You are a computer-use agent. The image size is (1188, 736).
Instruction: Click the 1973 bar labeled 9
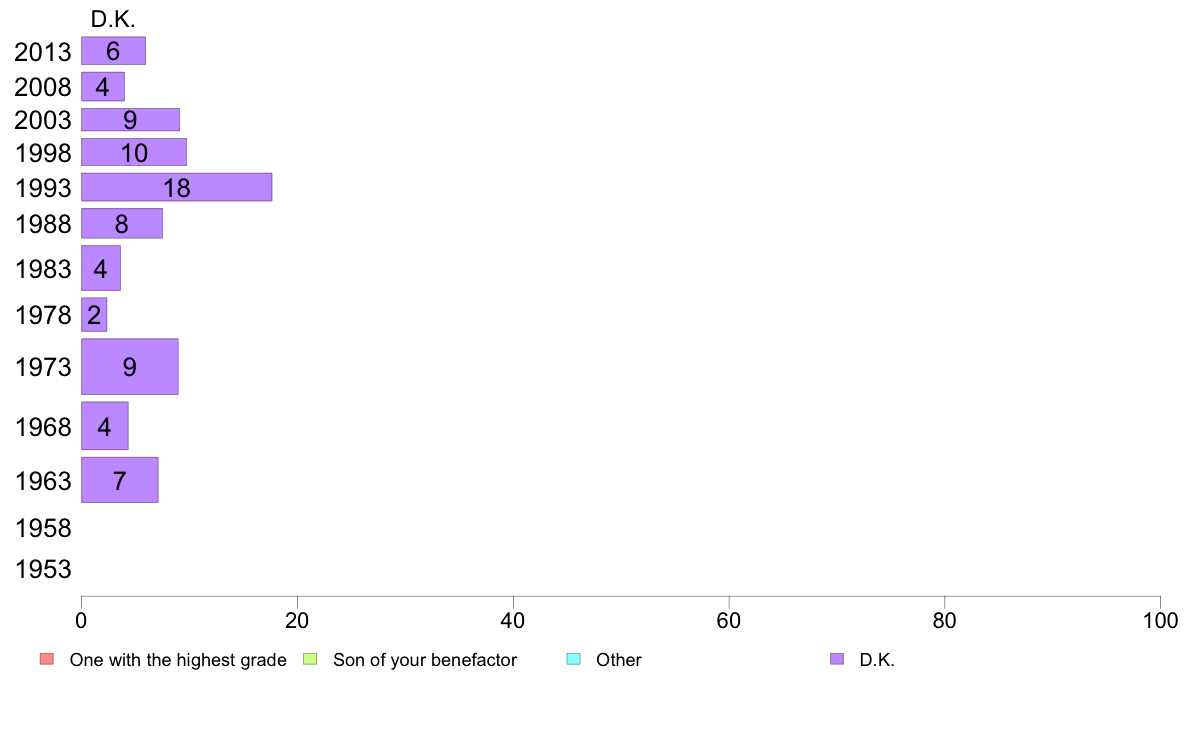(x=130, y=367)
